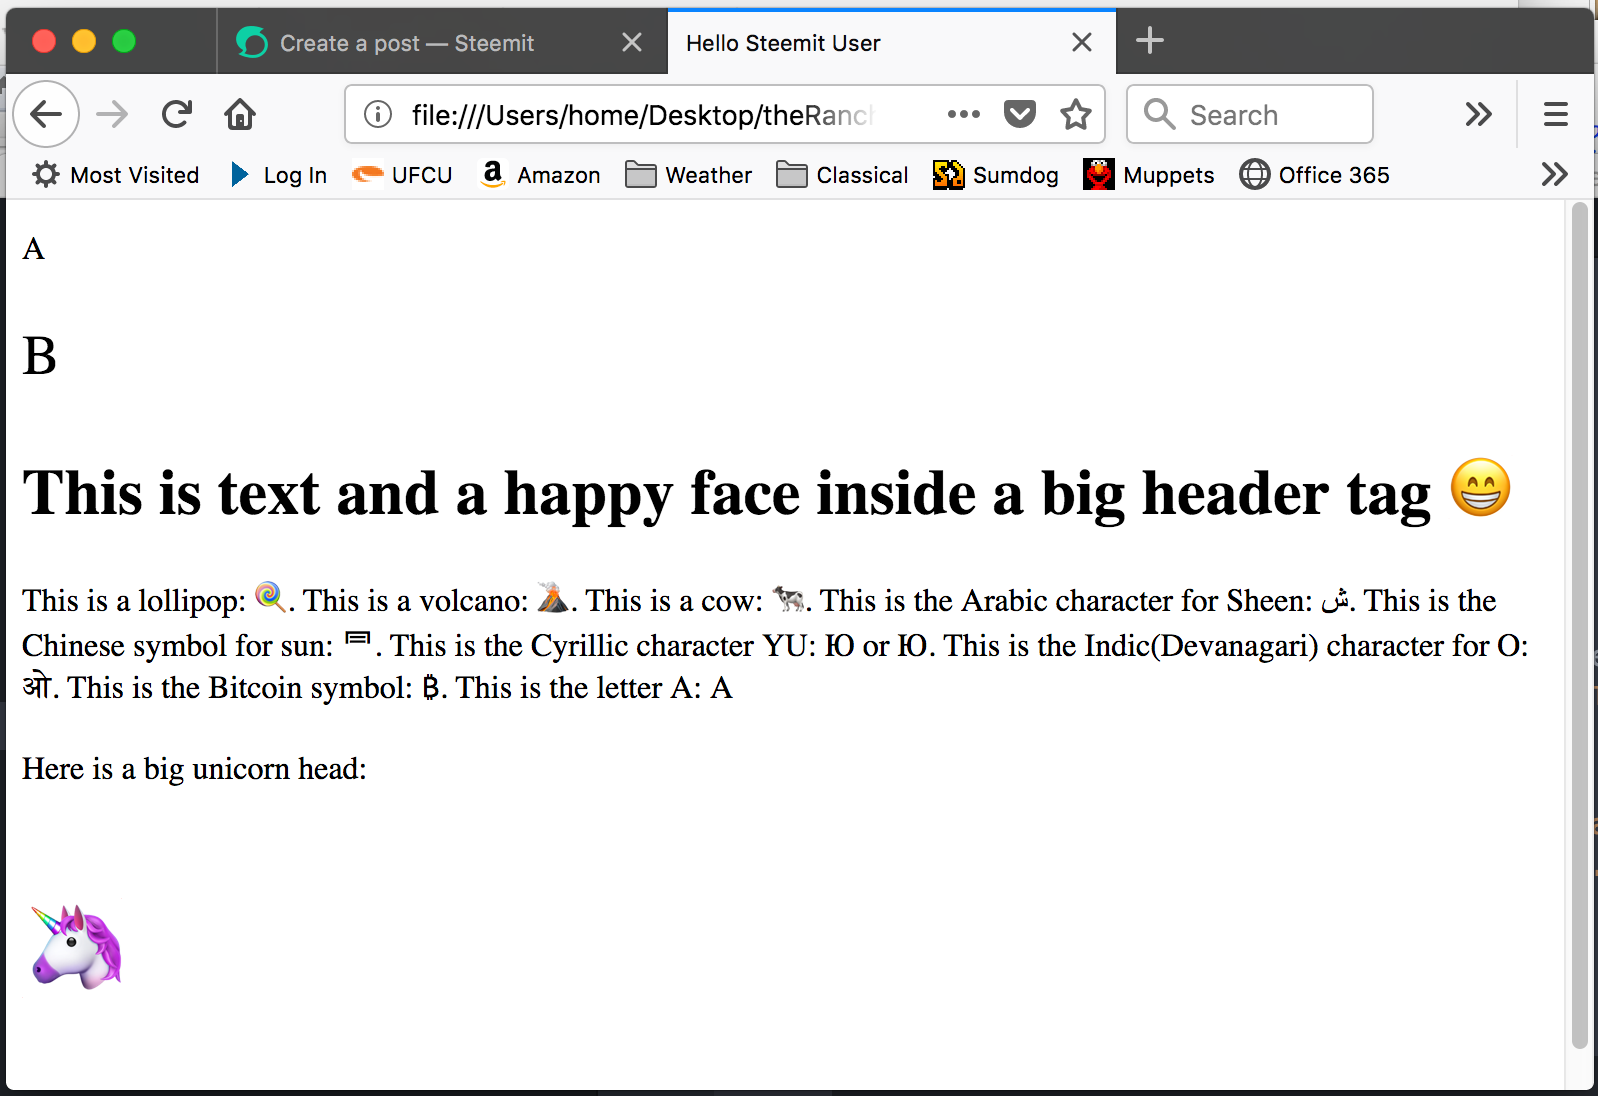Switch to the Create a post — Steemit tab
This screenshot has width=1598, height=1096.
442,42
